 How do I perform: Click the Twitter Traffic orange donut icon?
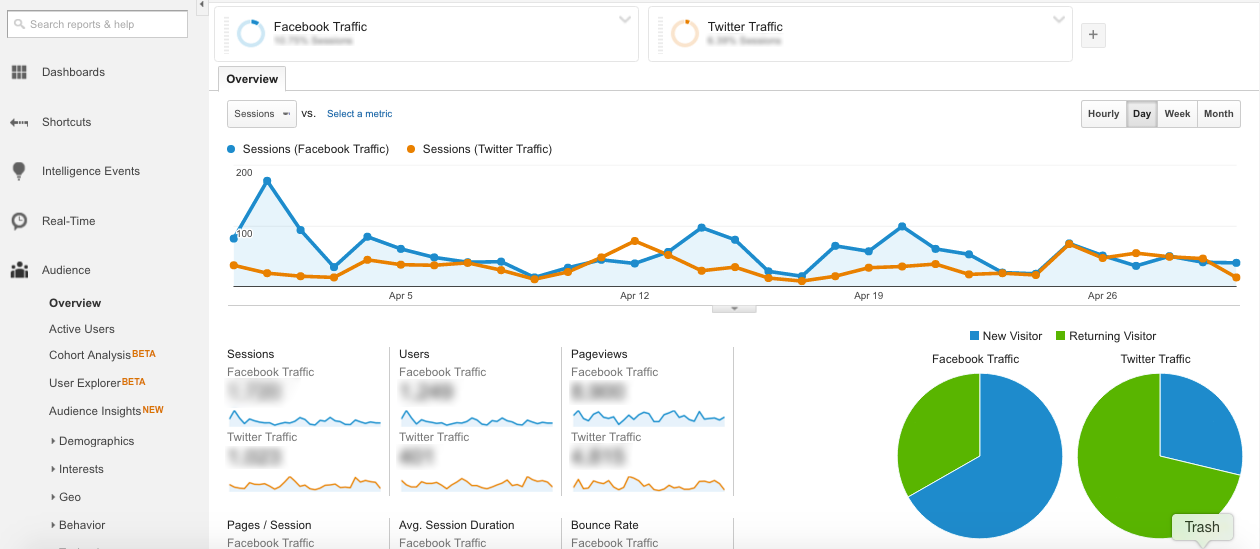(x=685, y=34)
